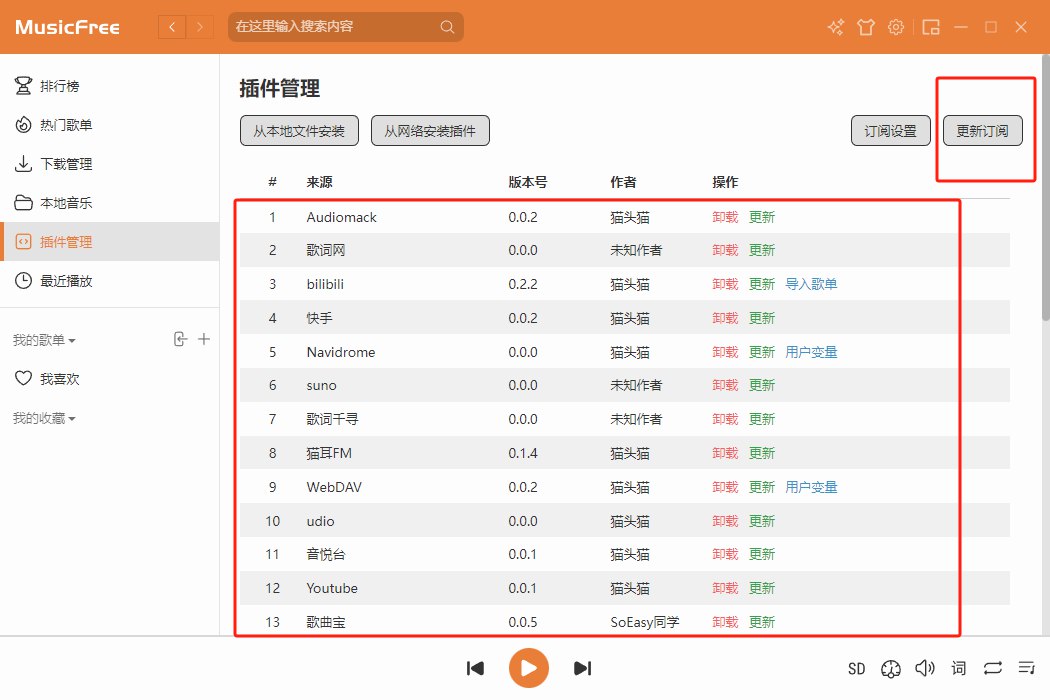Uninstall the 猫耳FM plugin
The height and width of the screenshot is (700, 1050).
pos(725,453)
